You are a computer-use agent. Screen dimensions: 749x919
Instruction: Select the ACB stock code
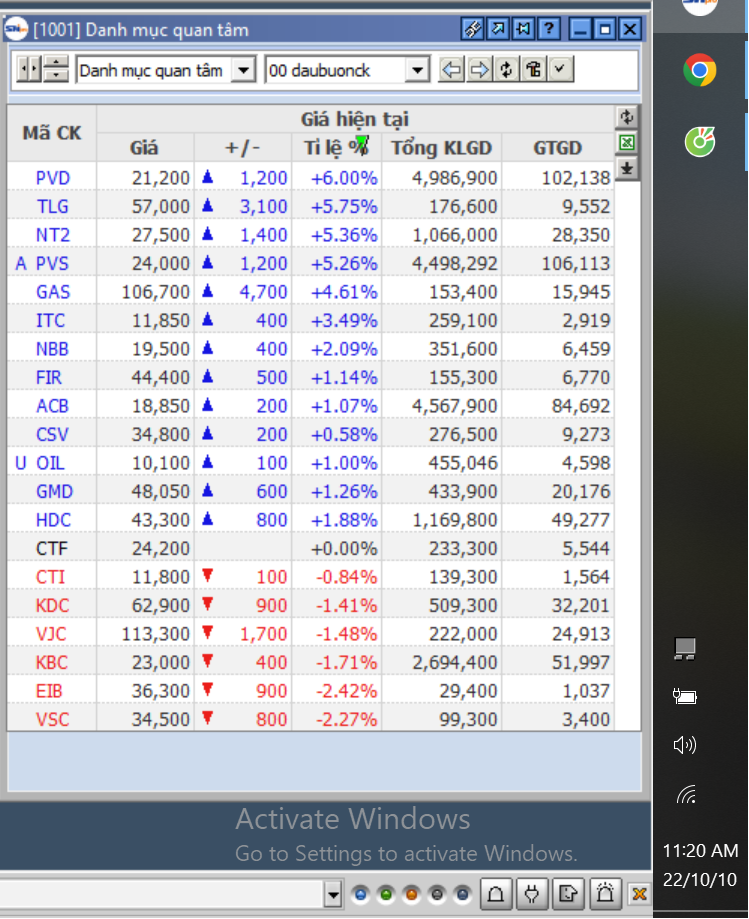pos(52,406)
